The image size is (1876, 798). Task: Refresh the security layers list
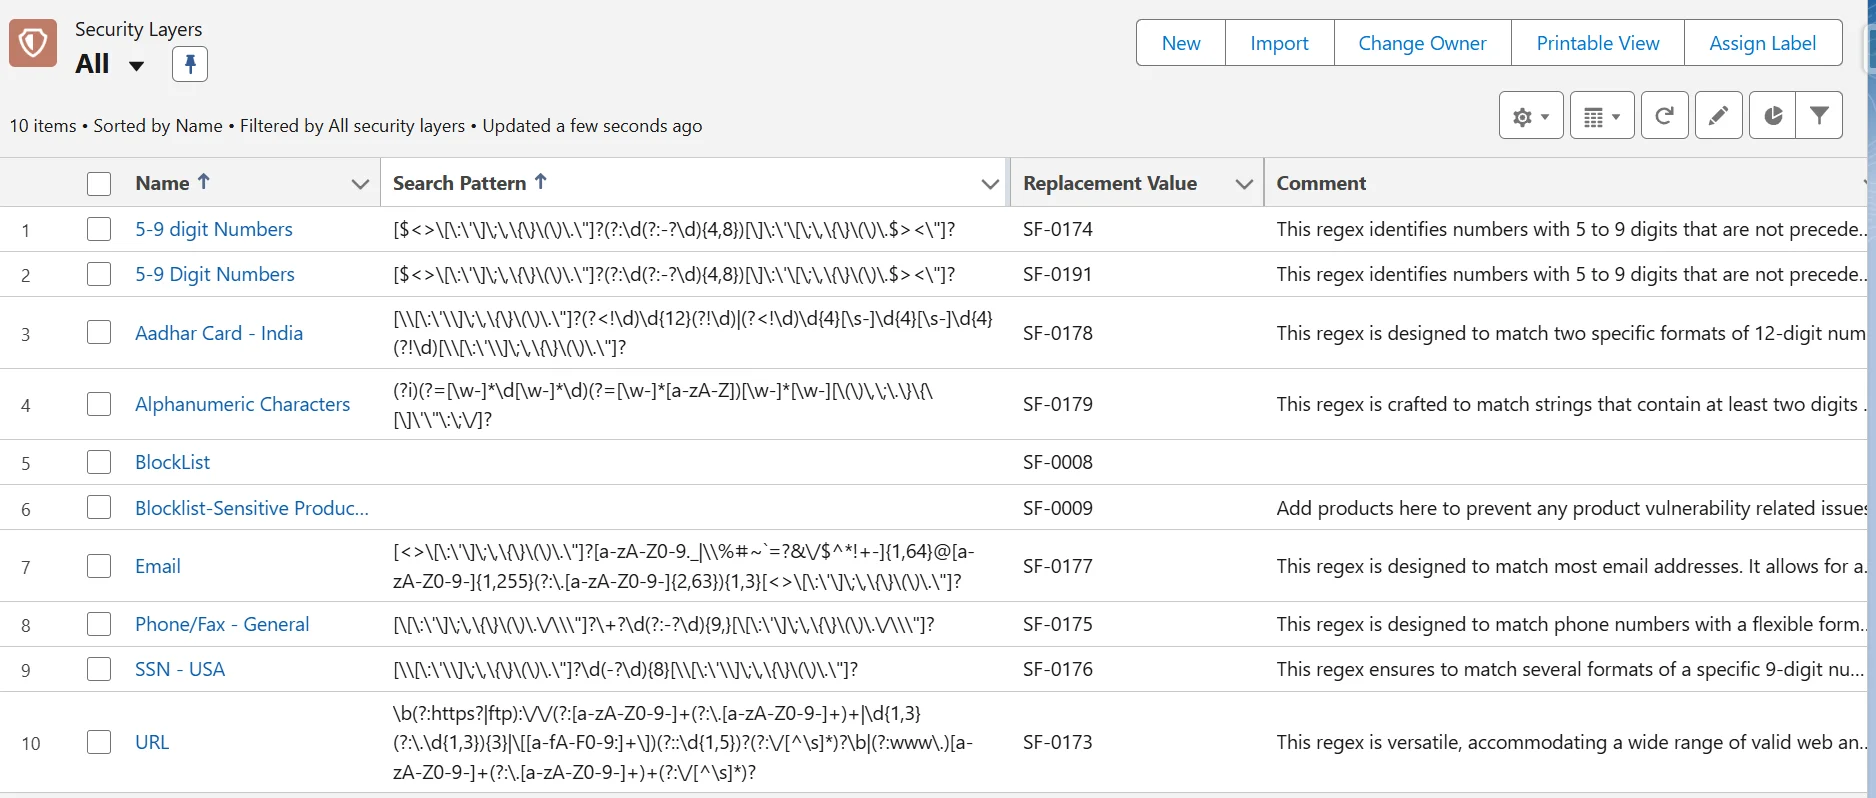tap(1664, 116)
